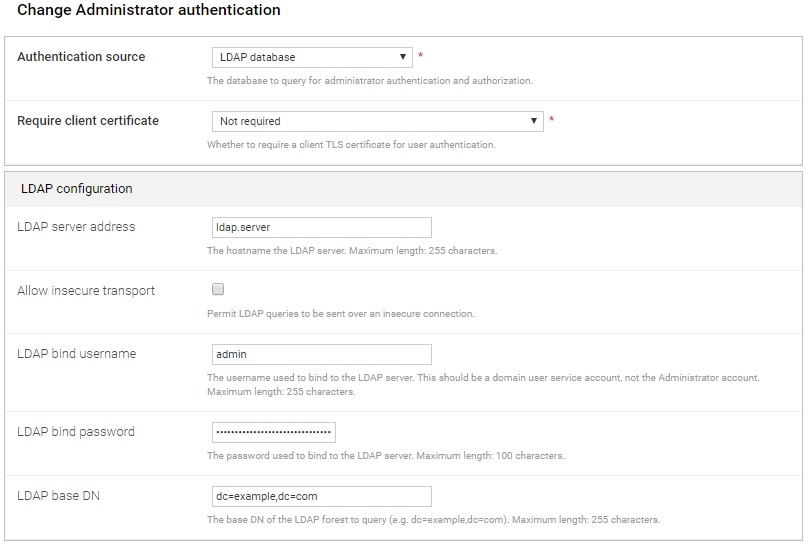Image resolution: width=808 pixels, height=545 pixels.
Task: Click the LDAP bind username label
Action: [77, 354]
